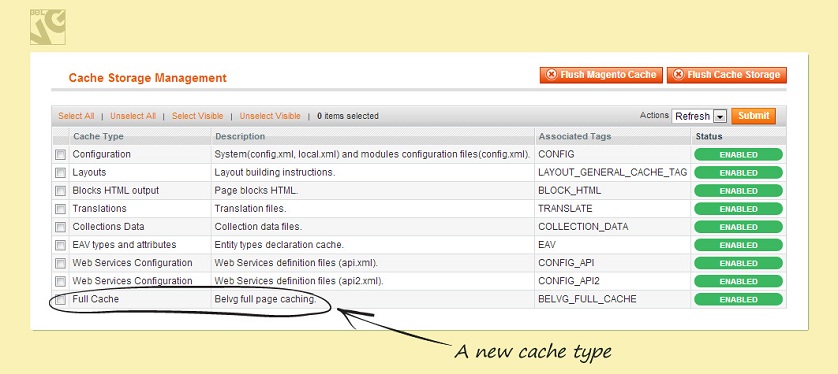The image size is (838, 374).
Task: Click the Unselect All link
Action: [133, 116]
